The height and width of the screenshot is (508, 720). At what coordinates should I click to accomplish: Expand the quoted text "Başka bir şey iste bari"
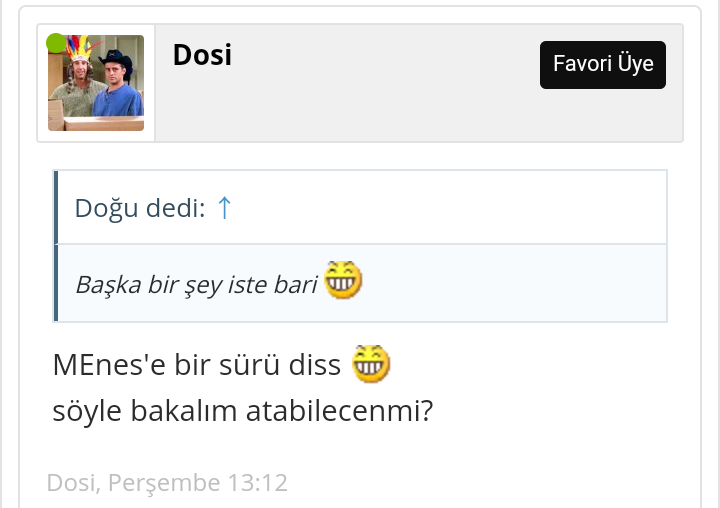point(196,285)
